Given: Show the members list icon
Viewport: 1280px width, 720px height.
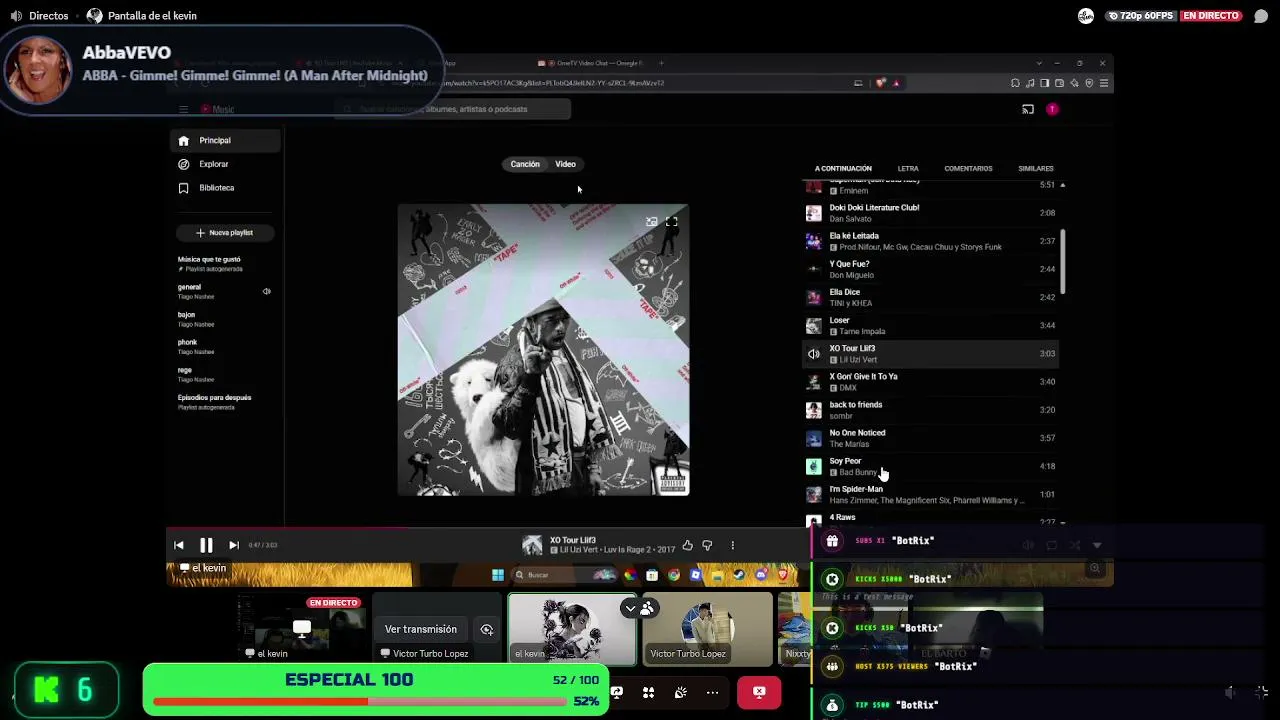Looking at the screenshot, I should (x=647, y=607).
